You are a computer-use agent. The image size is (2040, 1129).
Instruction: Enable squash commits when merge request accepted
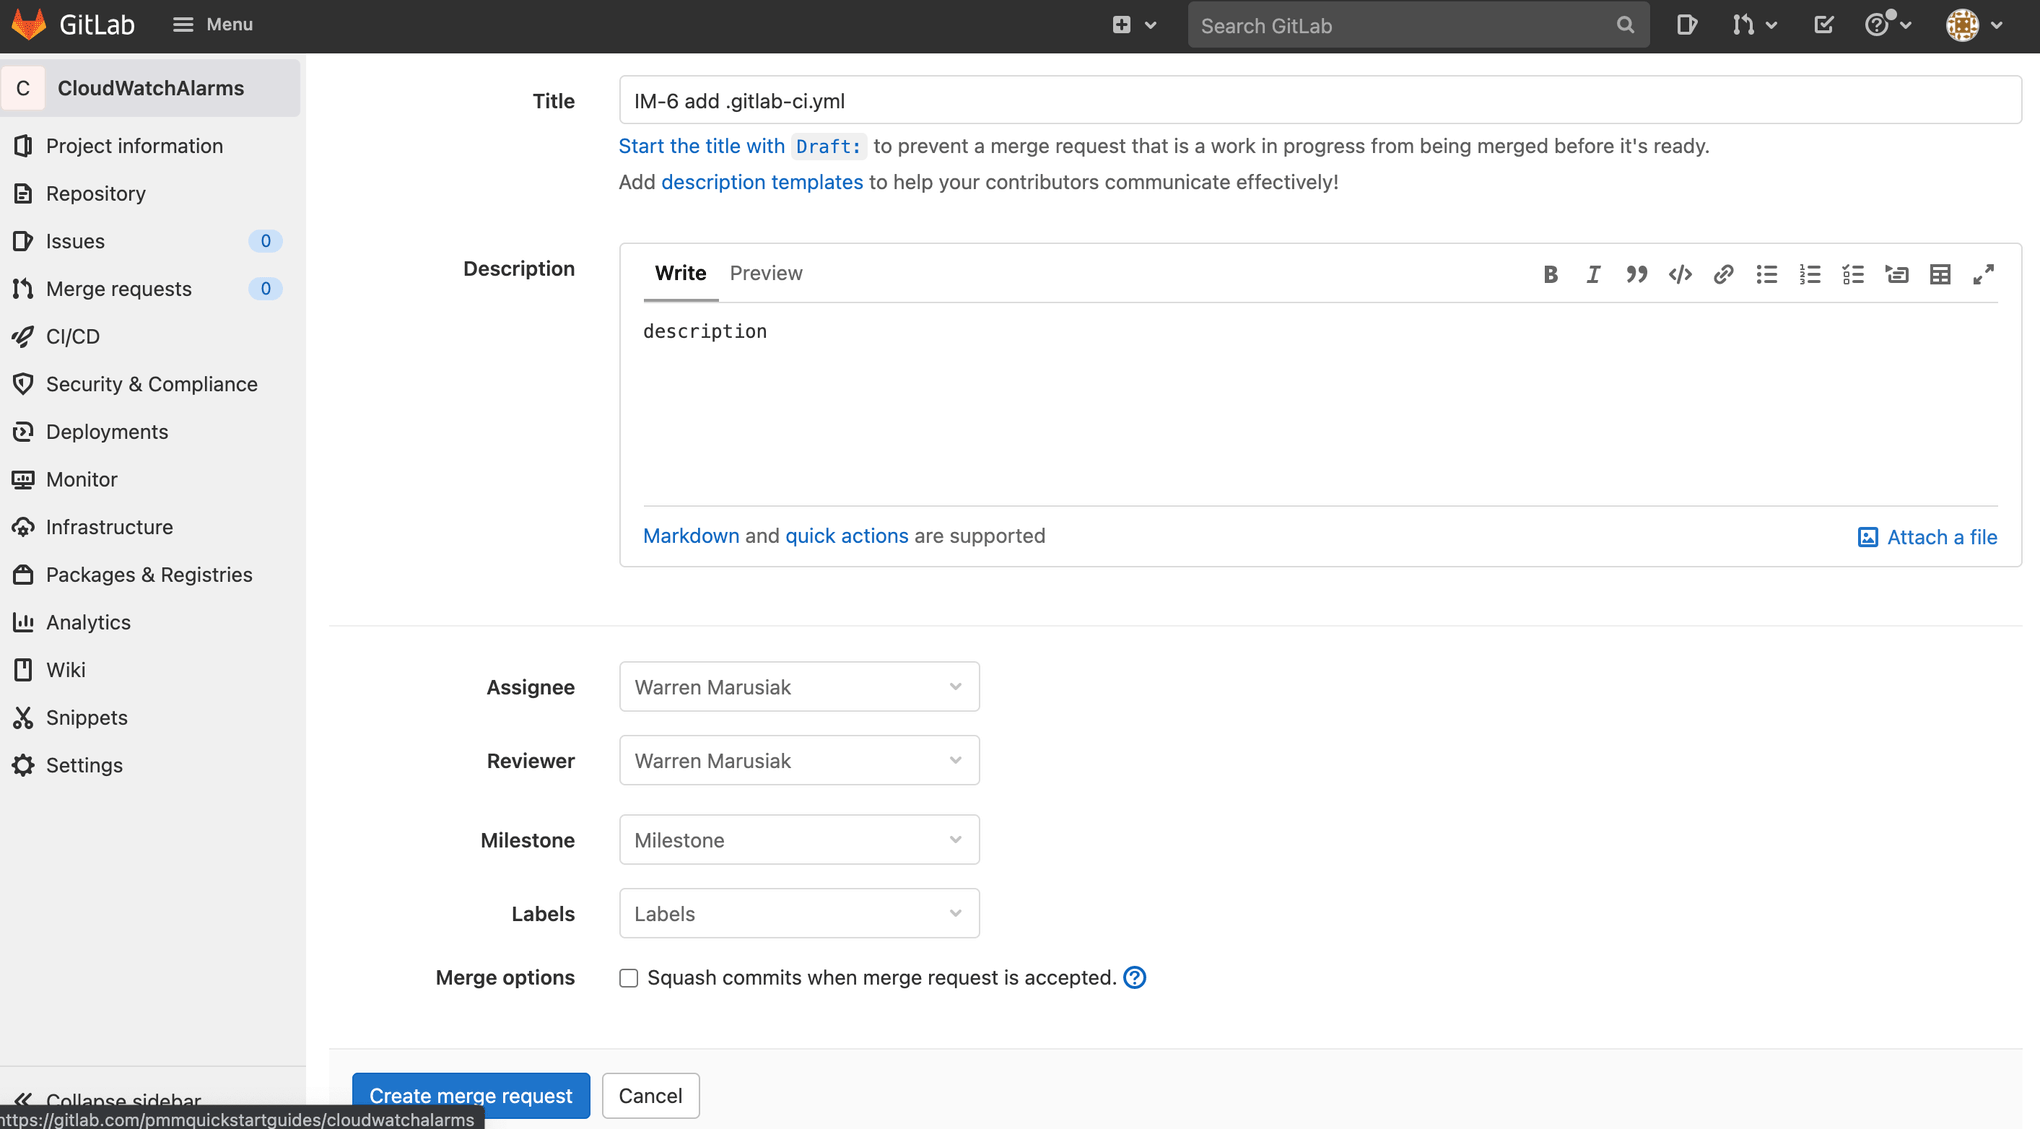[x=628, y=977]
